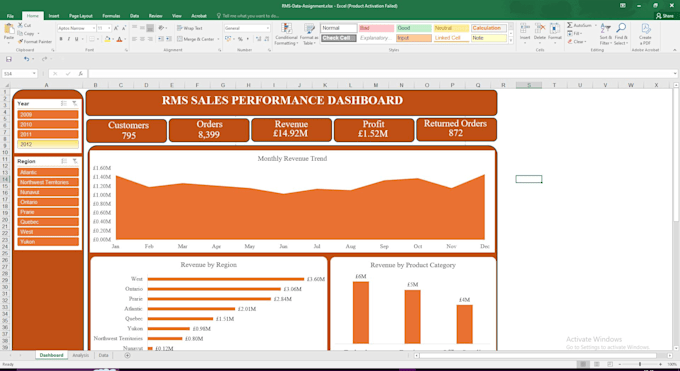Image resolution: width=680 pixels, height=371 pixels.
Task: Open the File tab
Action: coord(10,16)
